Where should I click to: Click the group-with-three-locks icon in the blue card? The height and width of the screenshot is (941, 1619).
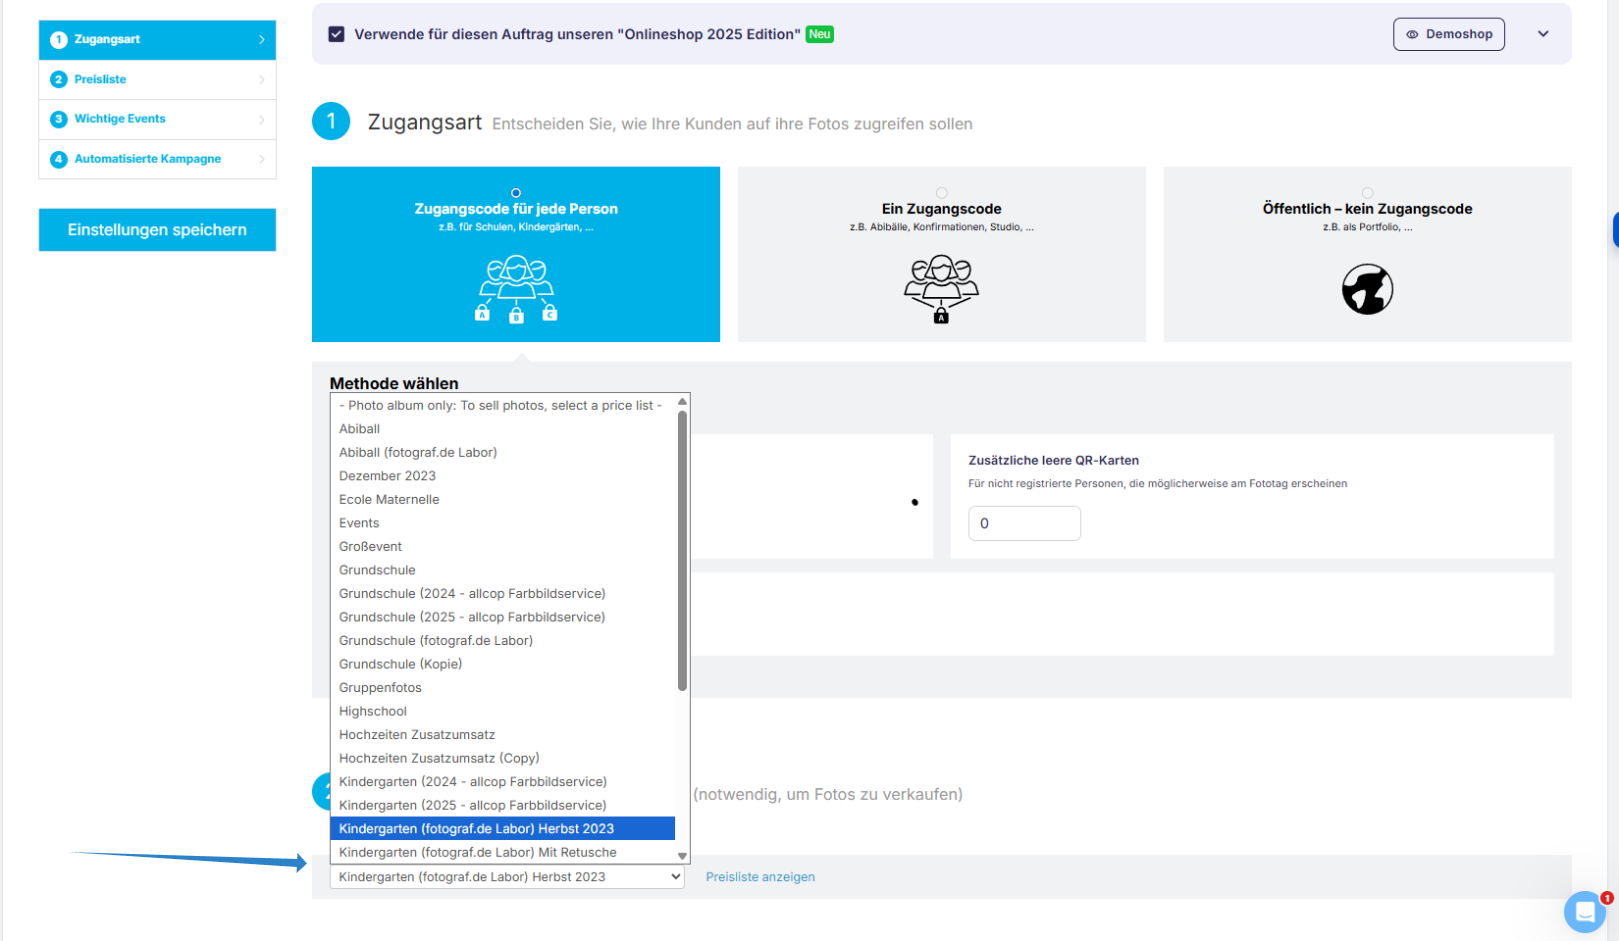pos(516,288)
